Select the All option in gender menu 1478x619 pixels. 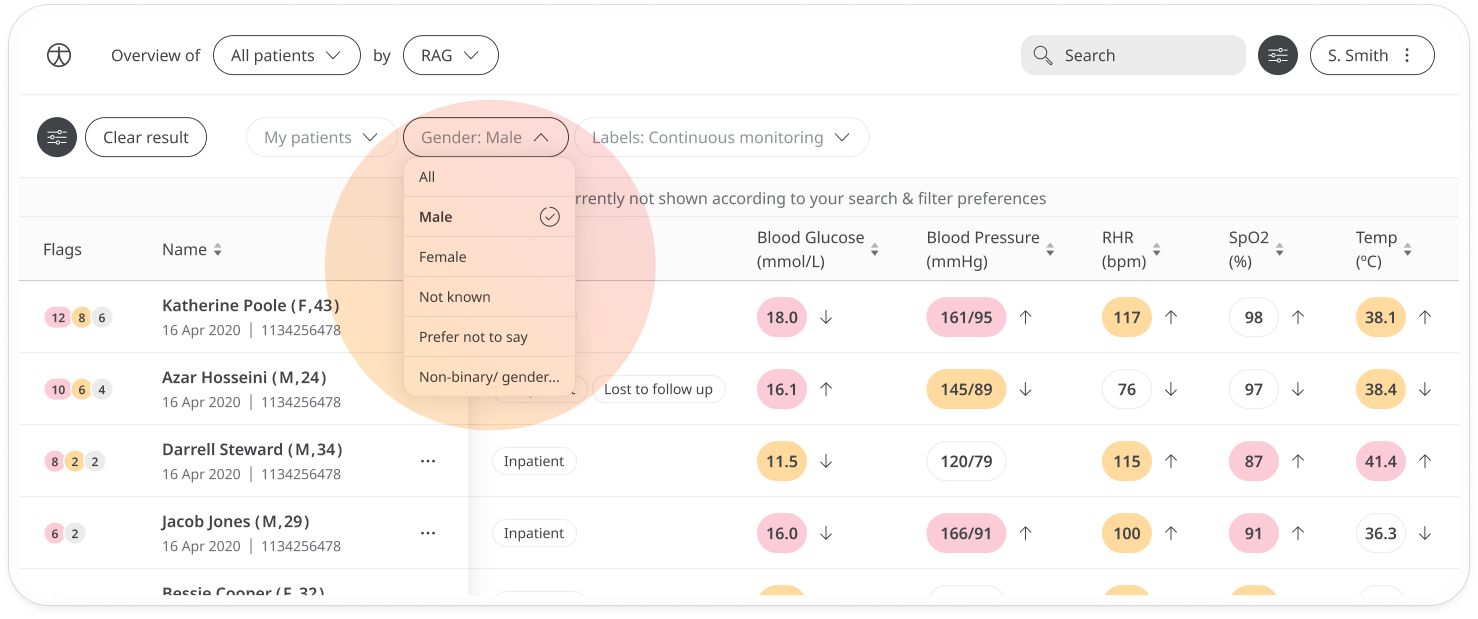click(x=489, y=177)
